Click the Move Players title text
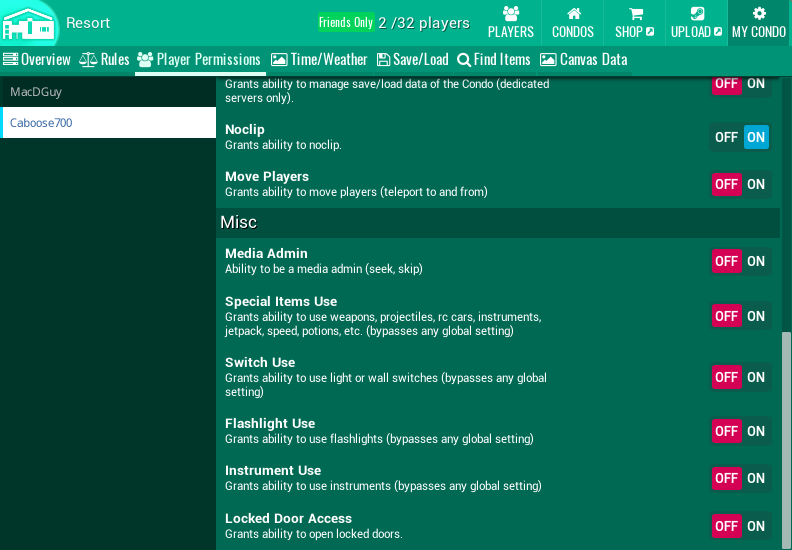This screenshot has height=550, width=792. pyautogui.click(x=267, y=177)
